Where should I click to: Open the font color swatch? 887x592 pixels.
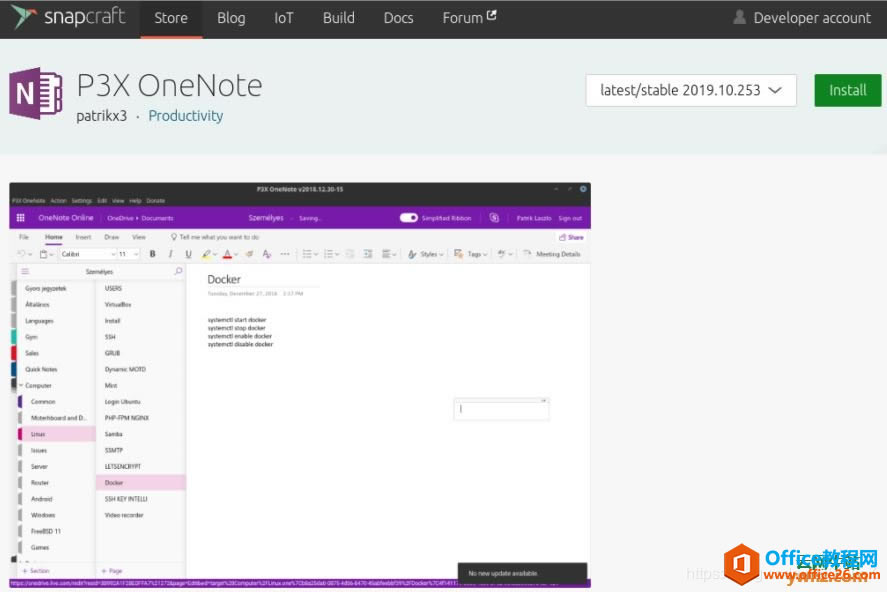(x=228, y=253)
